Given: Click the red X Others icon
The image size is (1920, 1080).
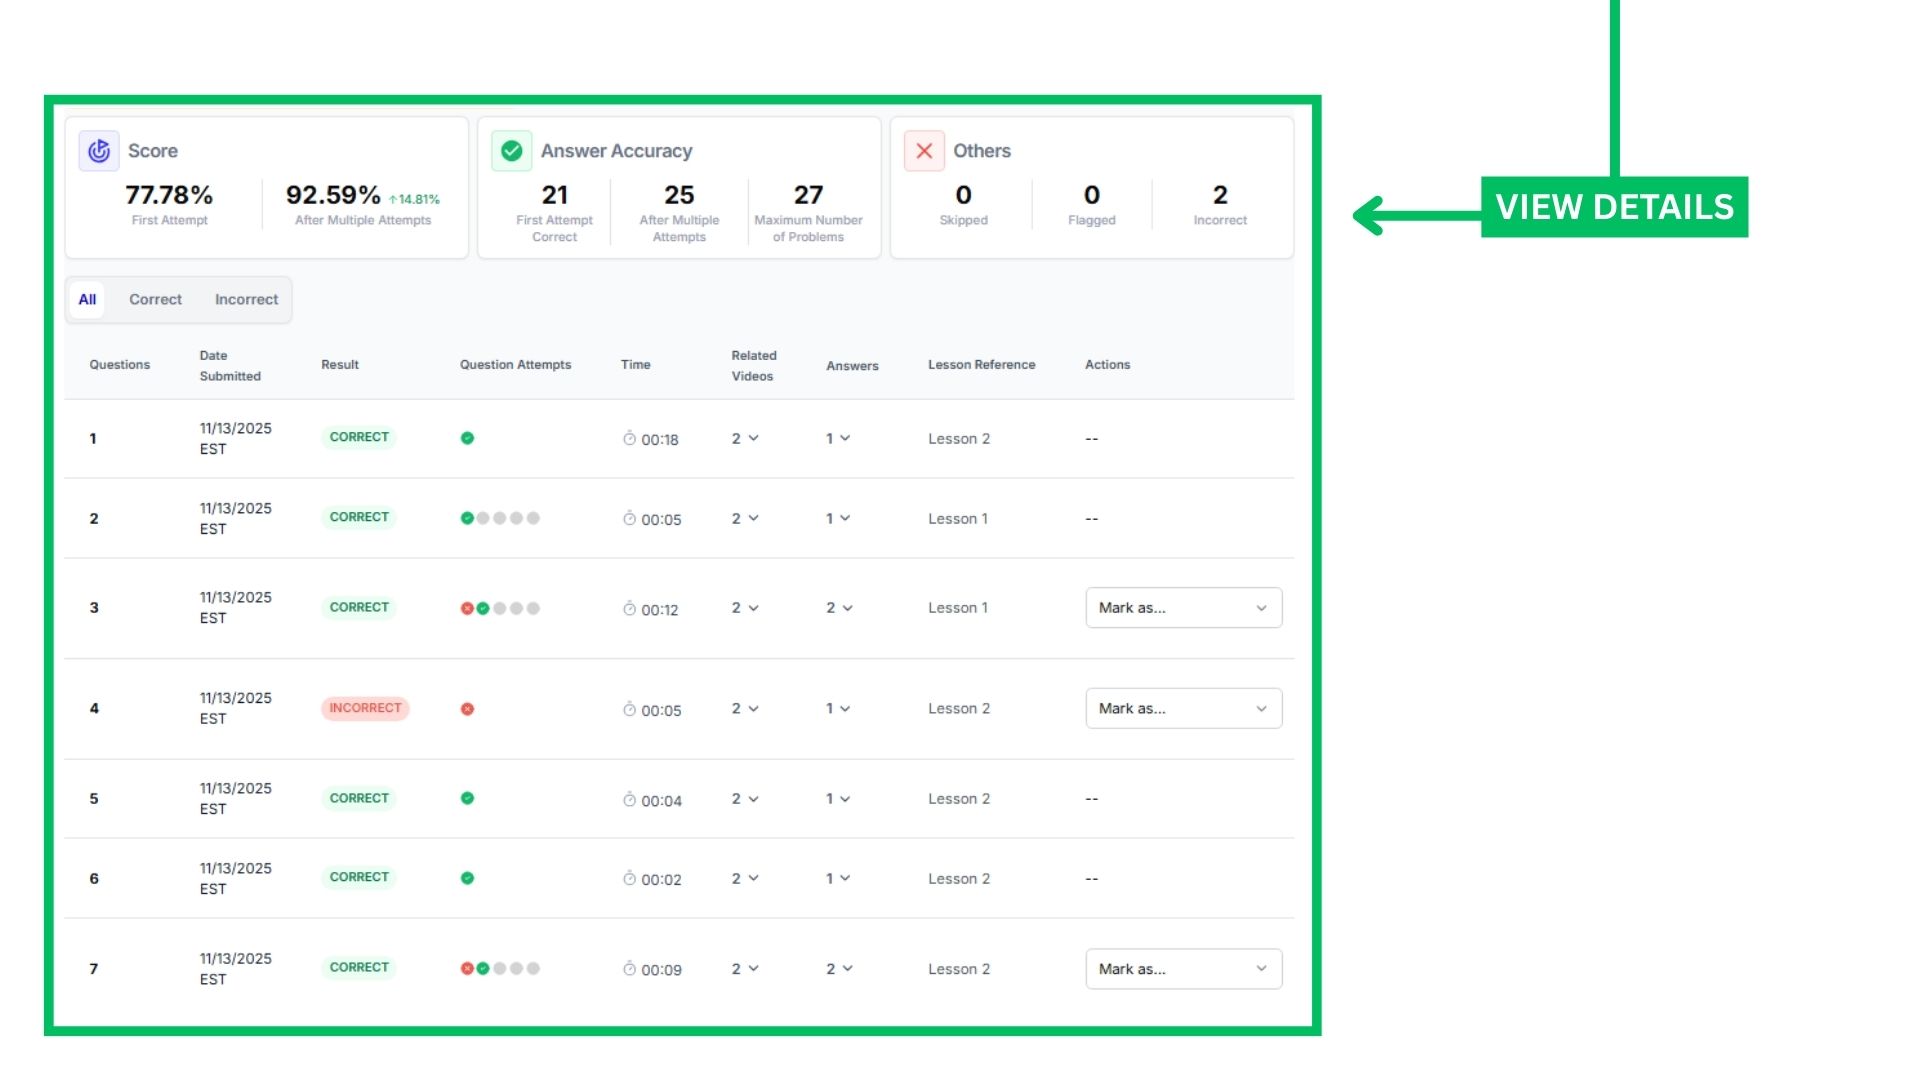Looking at the screenshot, I should click(x=924, y=151).
